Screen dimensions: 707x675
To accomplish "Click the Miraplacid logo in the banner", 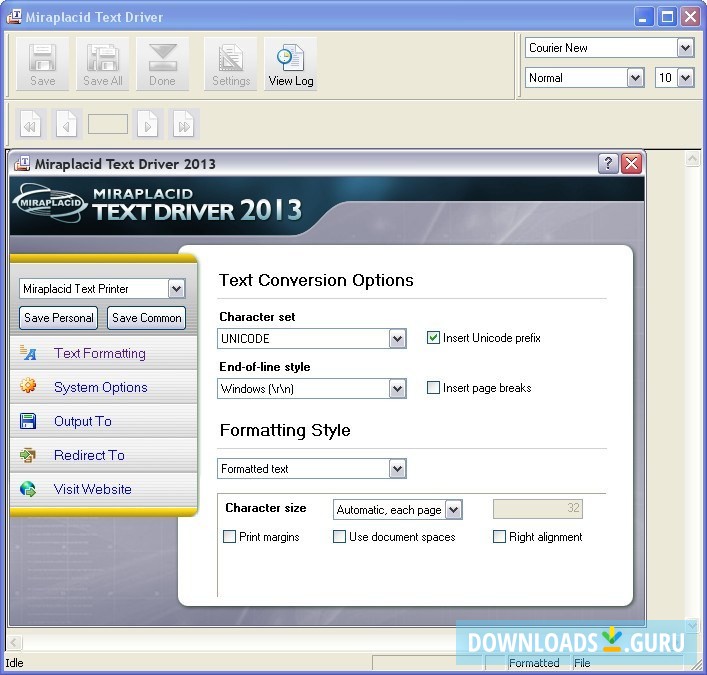I will point(50,203).
